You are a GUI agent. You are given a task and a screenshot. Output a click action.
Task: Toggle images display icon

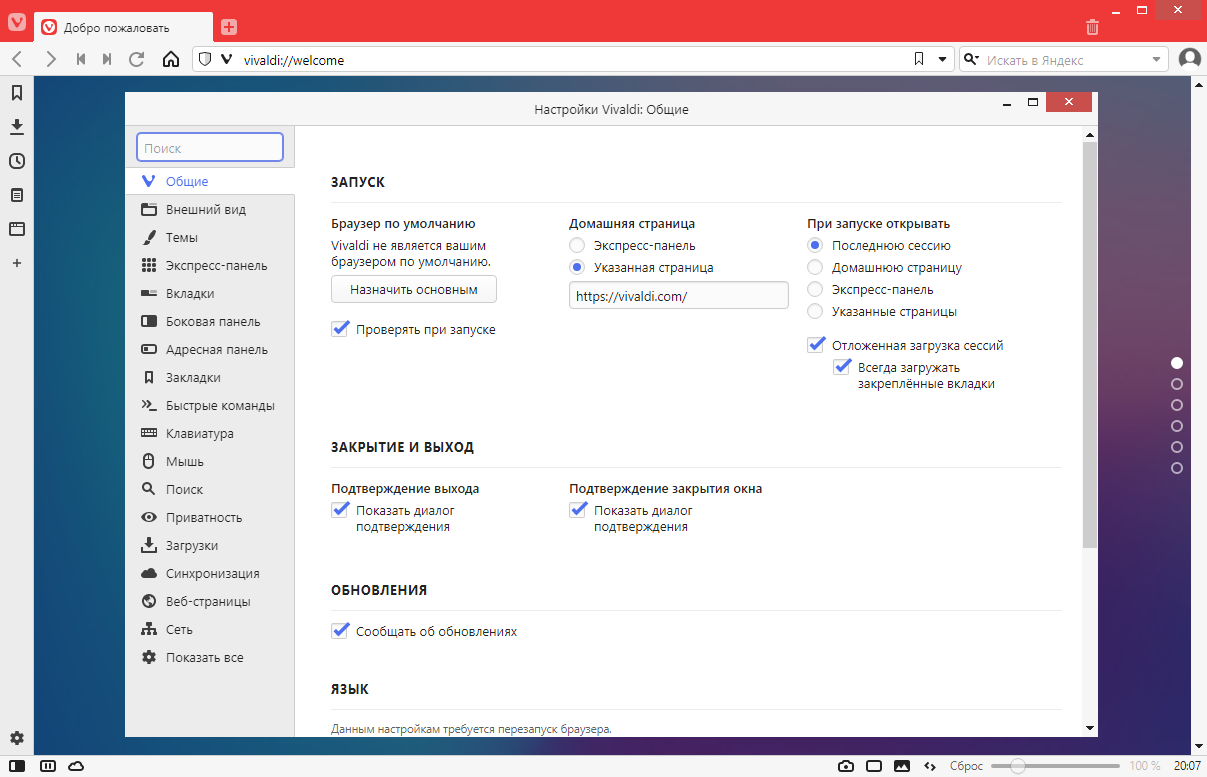902,766
